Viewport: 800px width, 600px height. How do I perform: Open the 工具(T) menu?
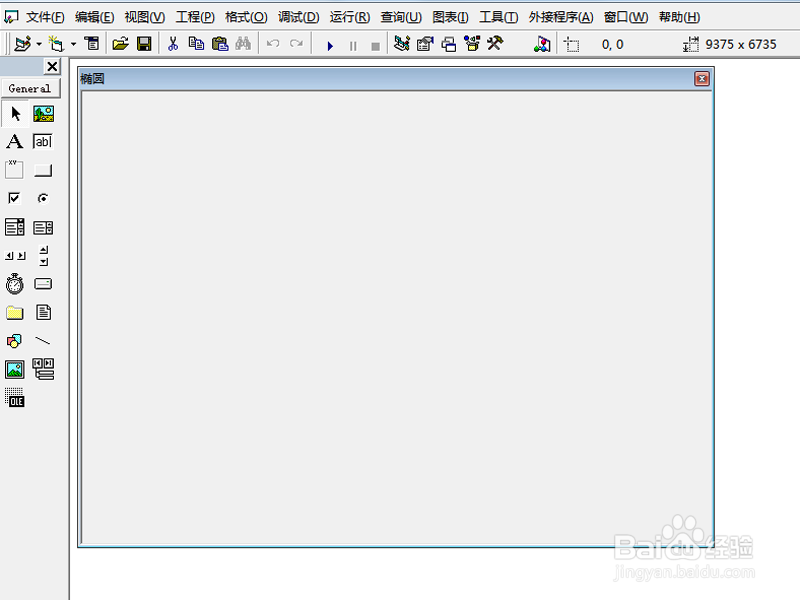click(498, 17)
